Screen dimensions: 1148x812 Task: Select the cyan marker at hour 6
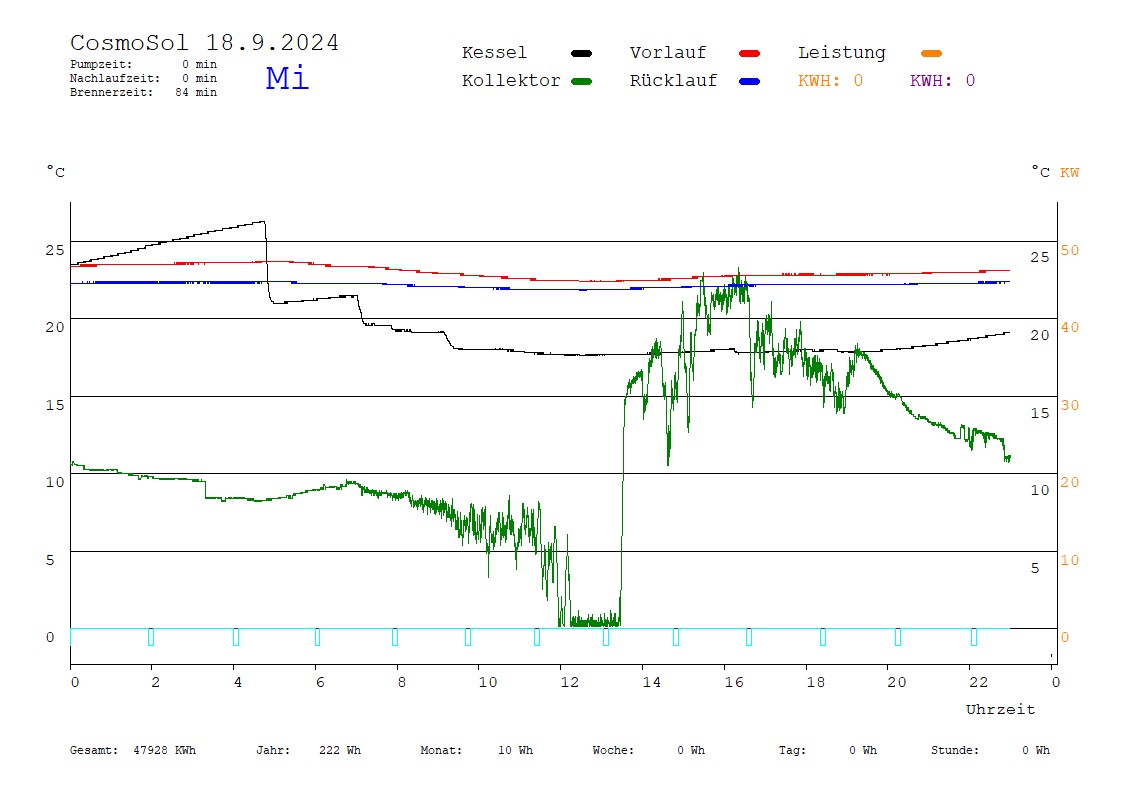coord(317,636)
